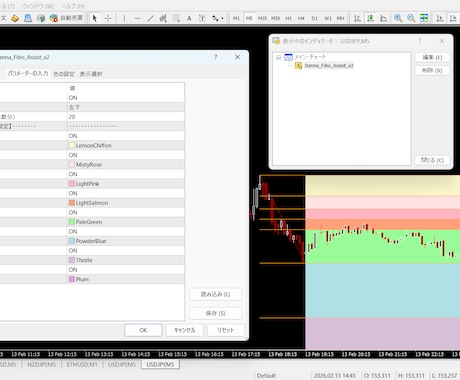Open the LightSalmon color dropdown
Viewport: 460px width, 380px height.
126,203
